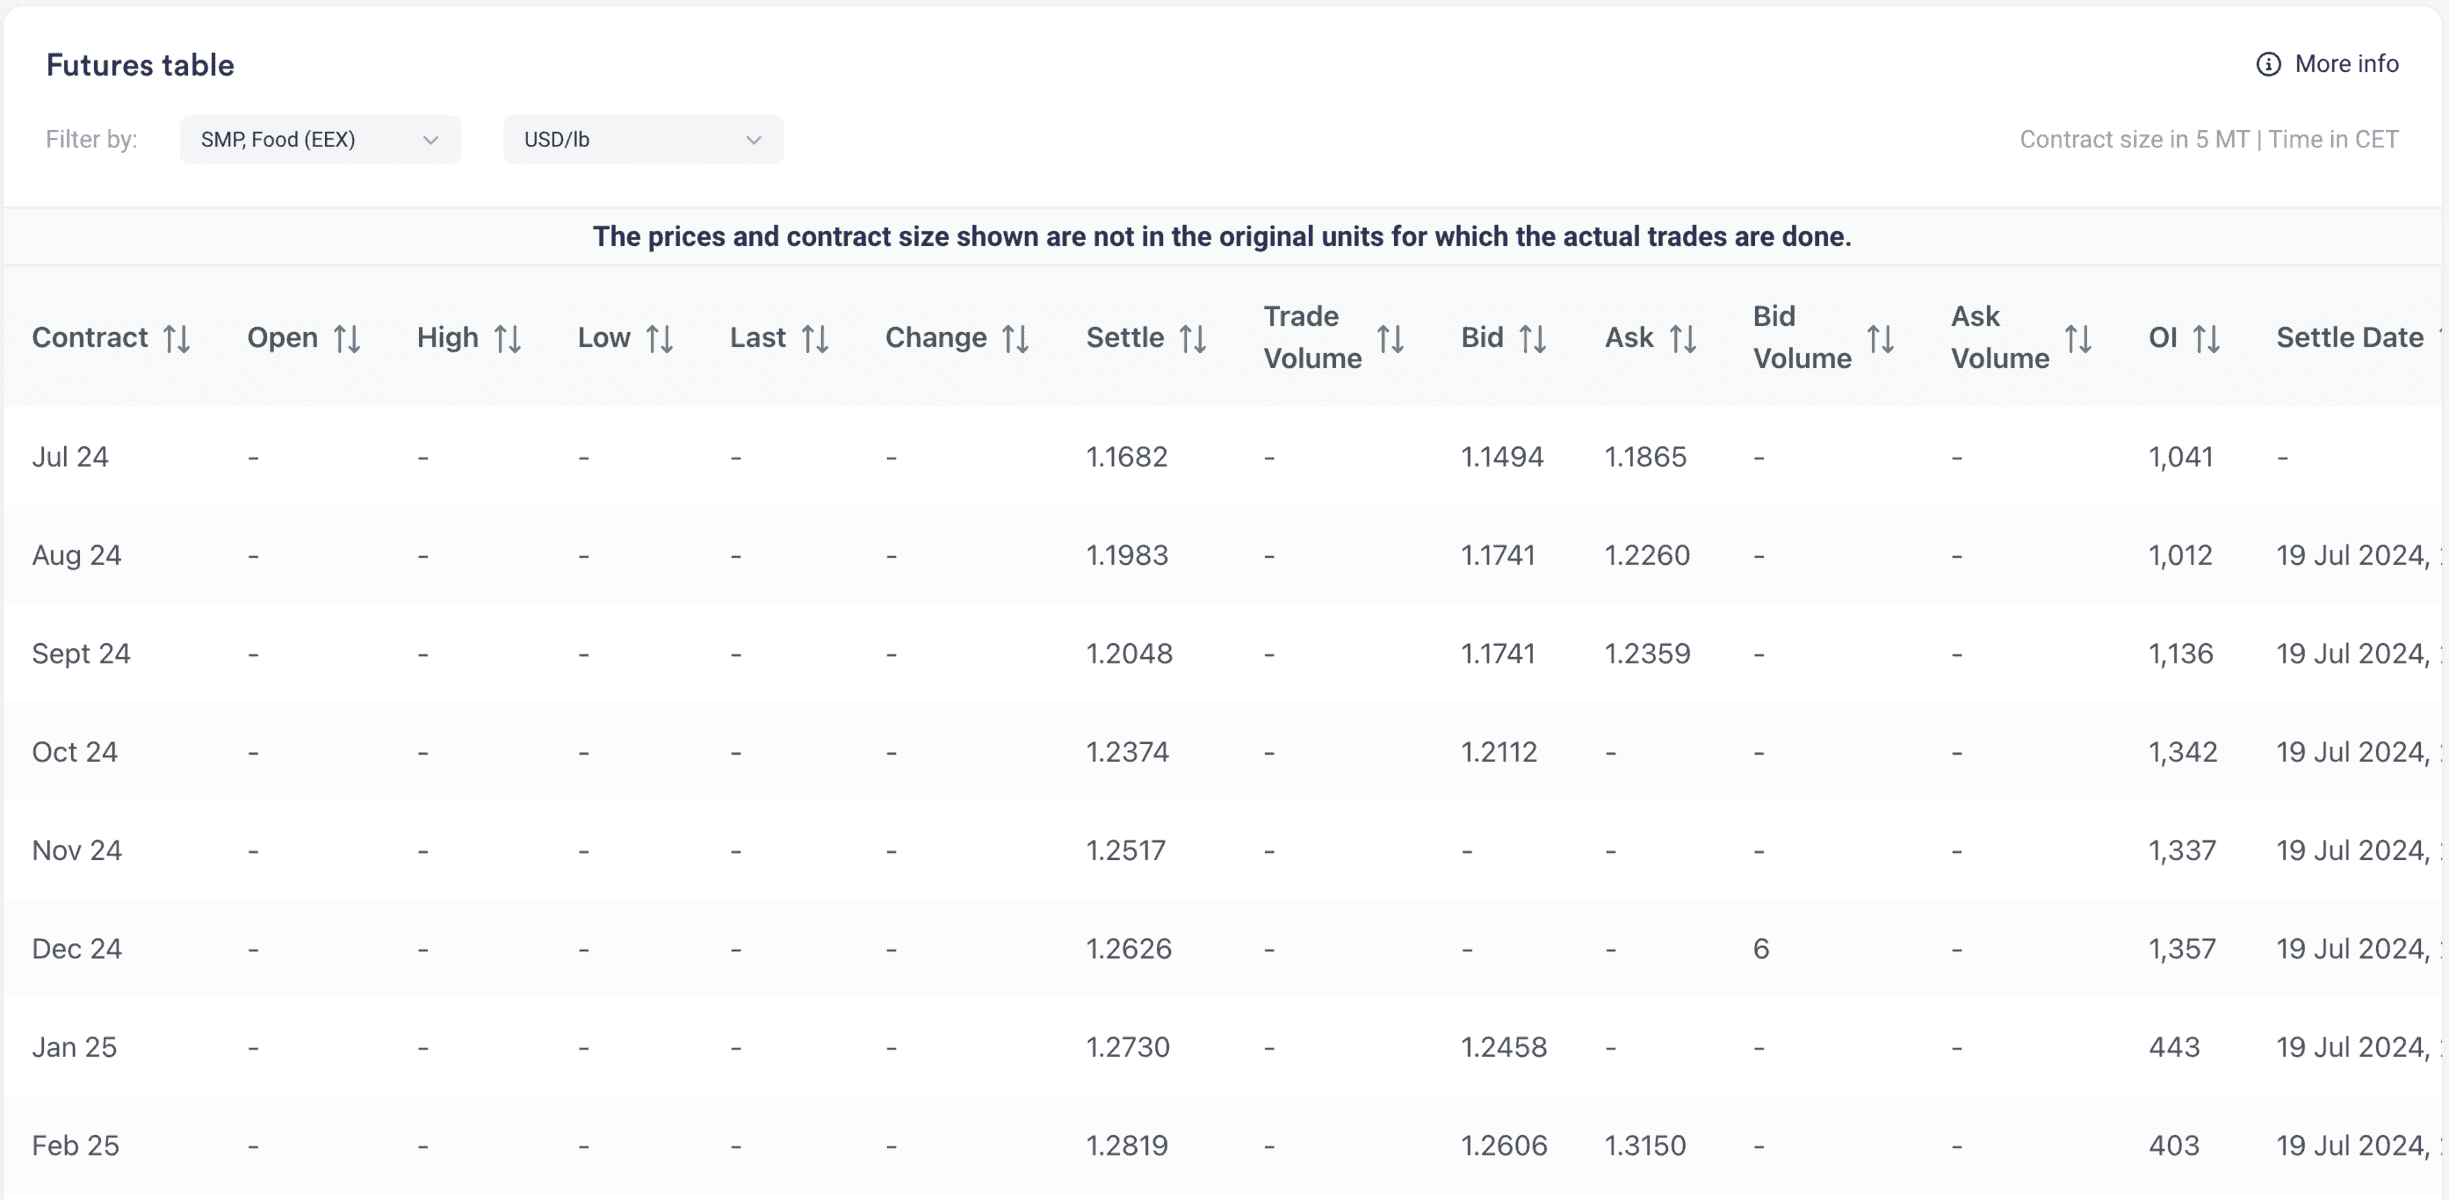Sort by Bid Volume arrows
The image size is (2449, 1200).
click(1881, 339)
